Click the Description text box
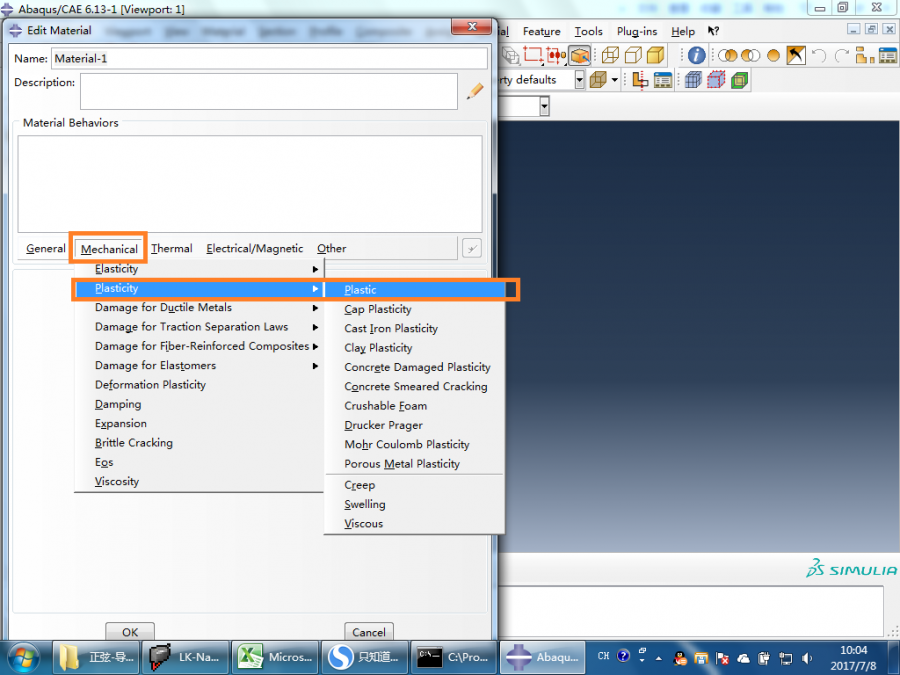This screenshot has width=900, height=675. (269, 91)
